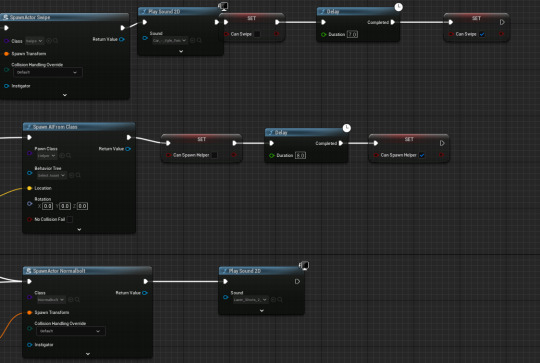Click the exec input pin of top Play Sound 2D
Screen dimensions: 540x363
pos(145,22)
